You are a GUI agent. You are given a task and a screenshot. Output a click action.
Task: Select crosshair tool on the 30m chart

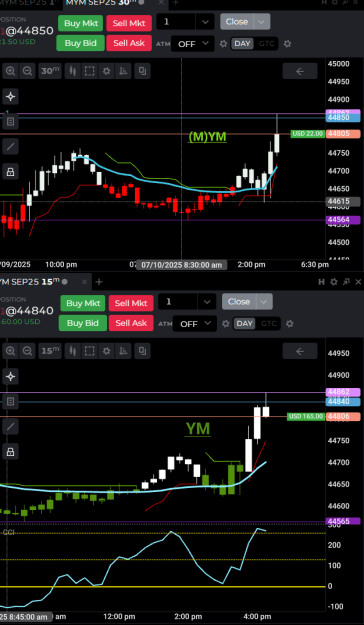coord(10,96)
